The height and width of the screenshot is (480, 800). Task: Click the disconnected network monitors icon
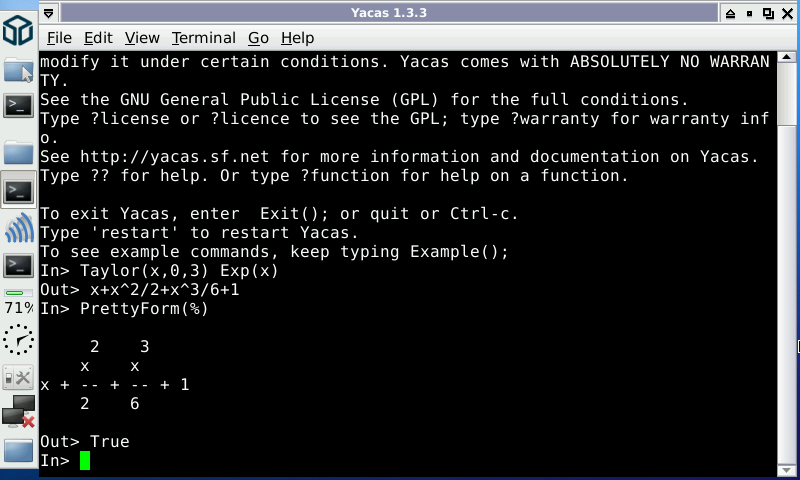point(18,412)
